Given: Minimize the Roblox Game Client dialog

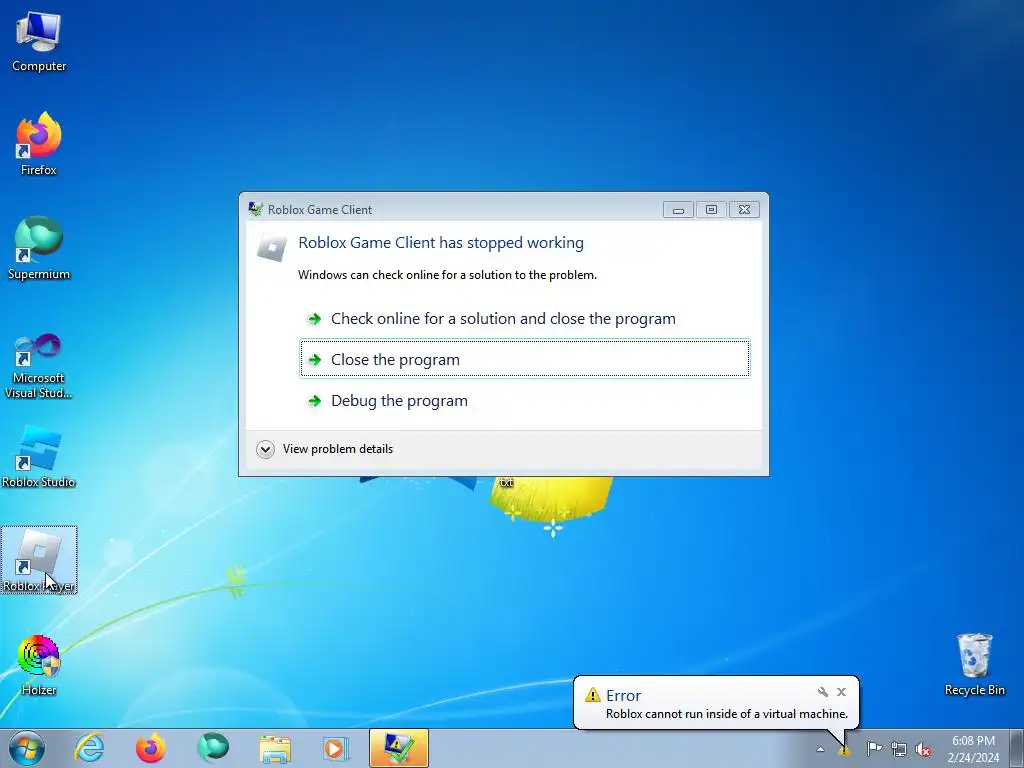Looking at the screenshot, I should tap(678, 210).
